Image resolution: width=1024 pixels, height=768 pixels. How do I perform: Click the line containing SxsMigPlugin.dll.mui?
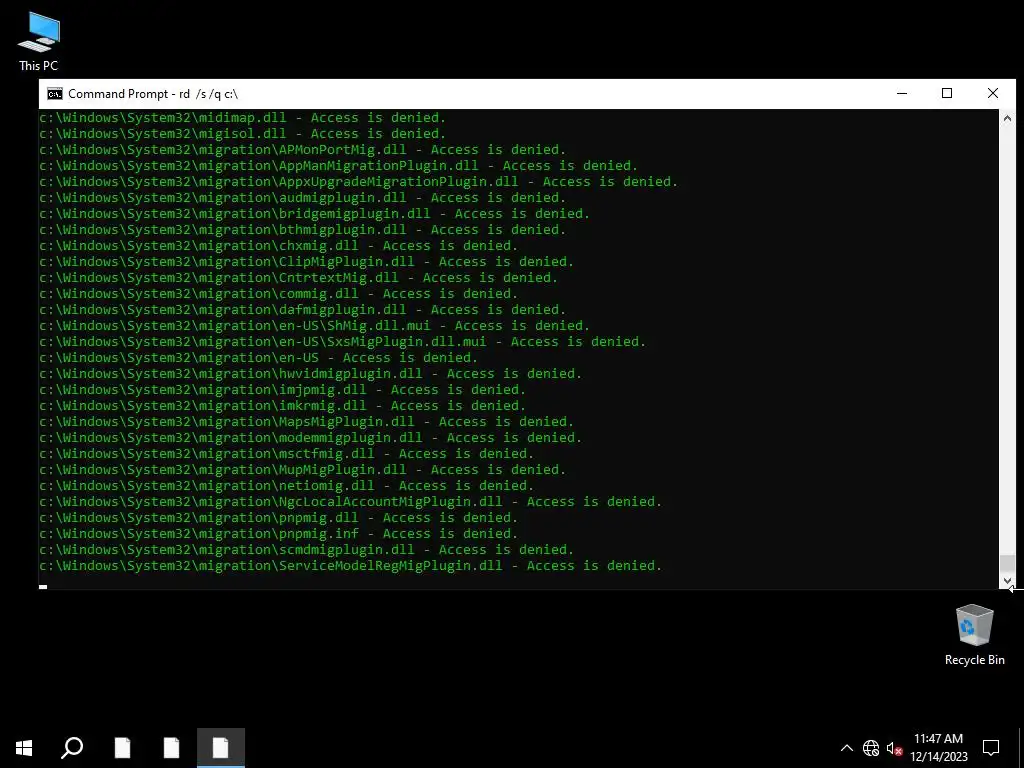[342, 342]
